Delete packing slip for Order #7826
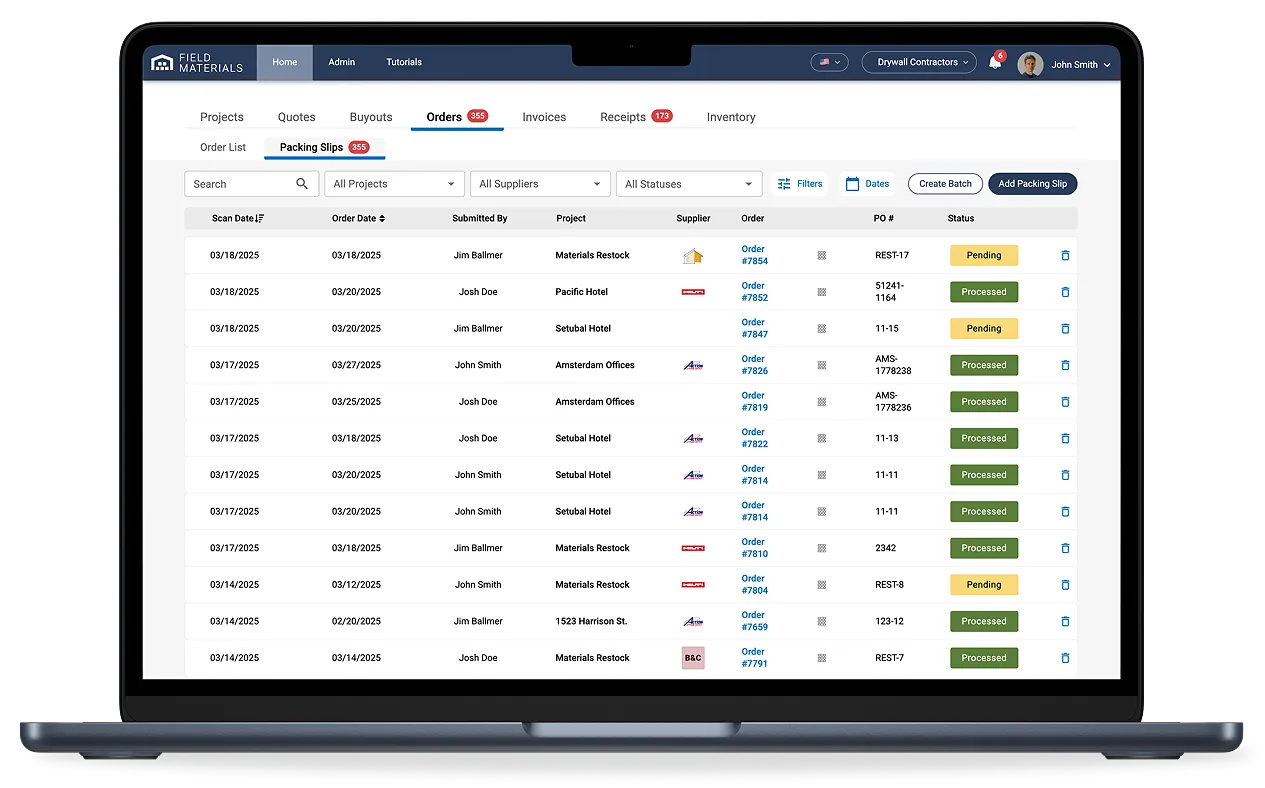The width and height of the screenshot is (1265, 788). [1065, 365]
